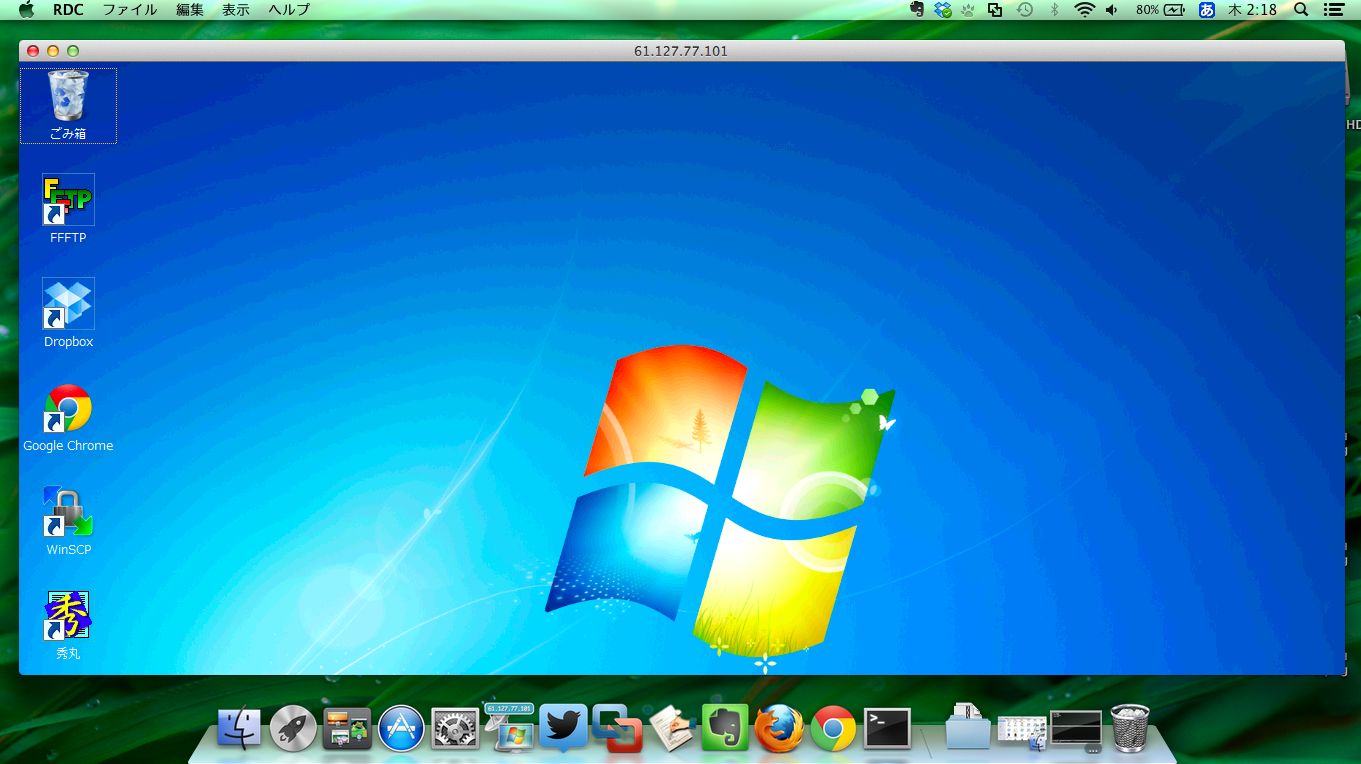Restore the minimized terminal window in Dock
The image size is (1361, 764).
pos(1076,731)
